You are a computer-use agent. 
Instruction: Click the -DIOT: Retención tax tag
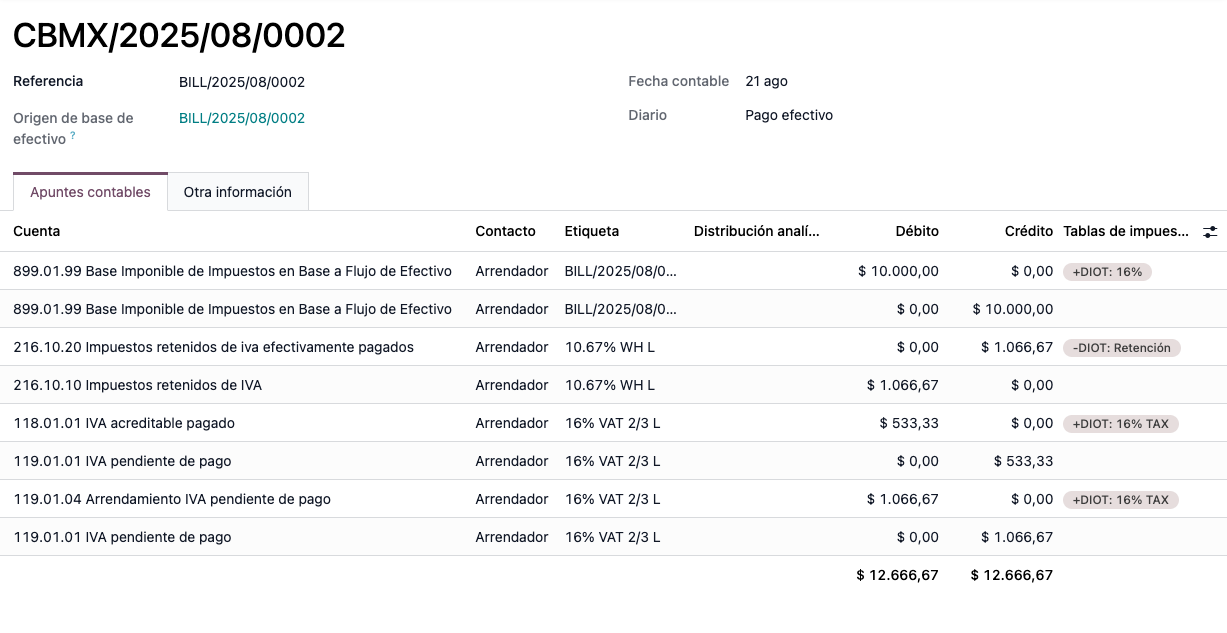[1121, 348]
